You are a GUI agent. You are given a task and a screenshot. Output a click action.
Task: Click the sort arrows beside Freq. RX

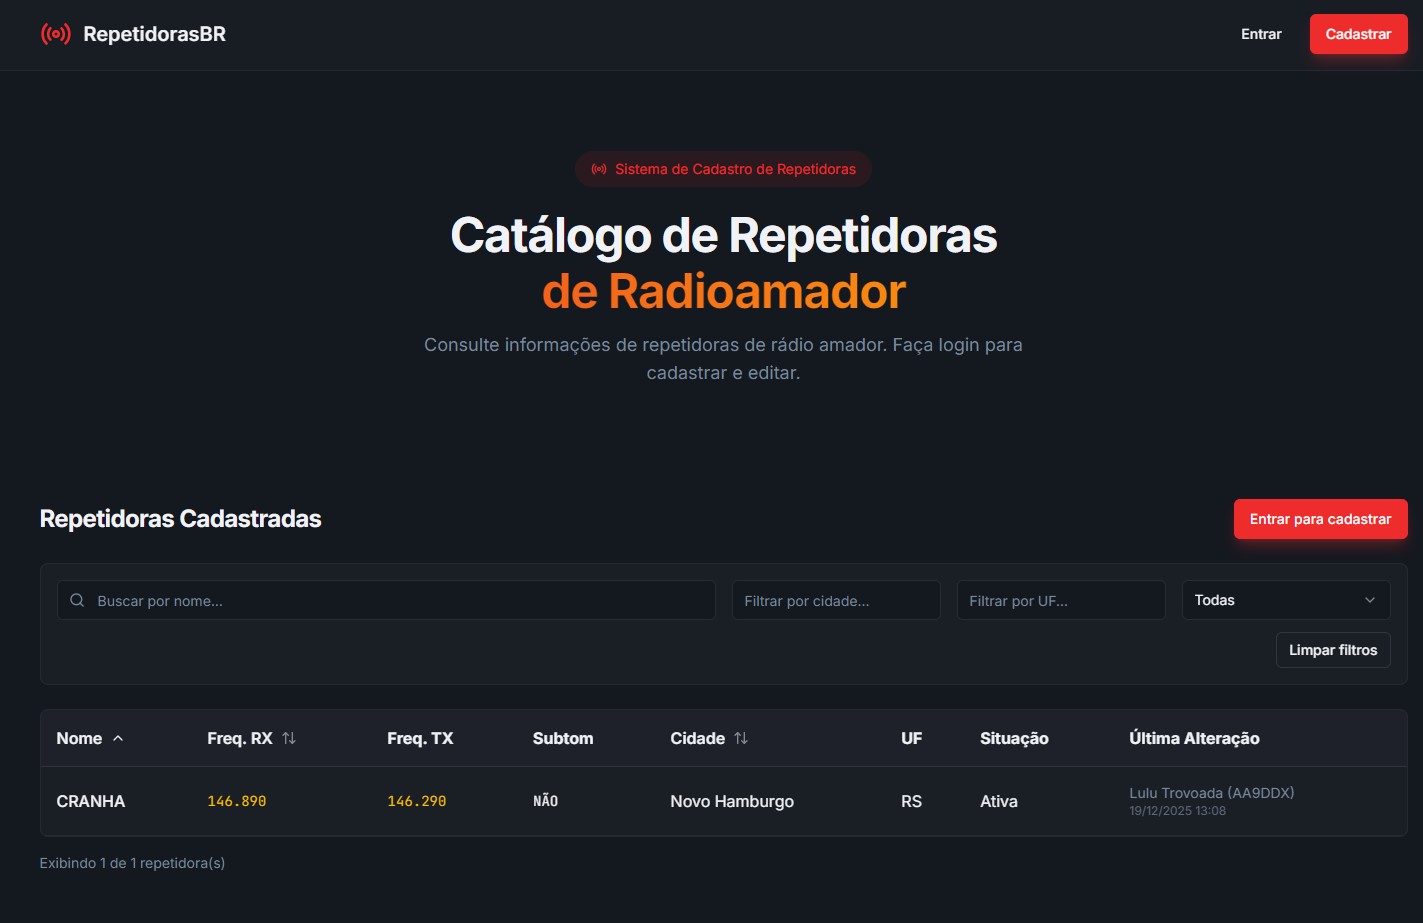(x=288, y=738)
